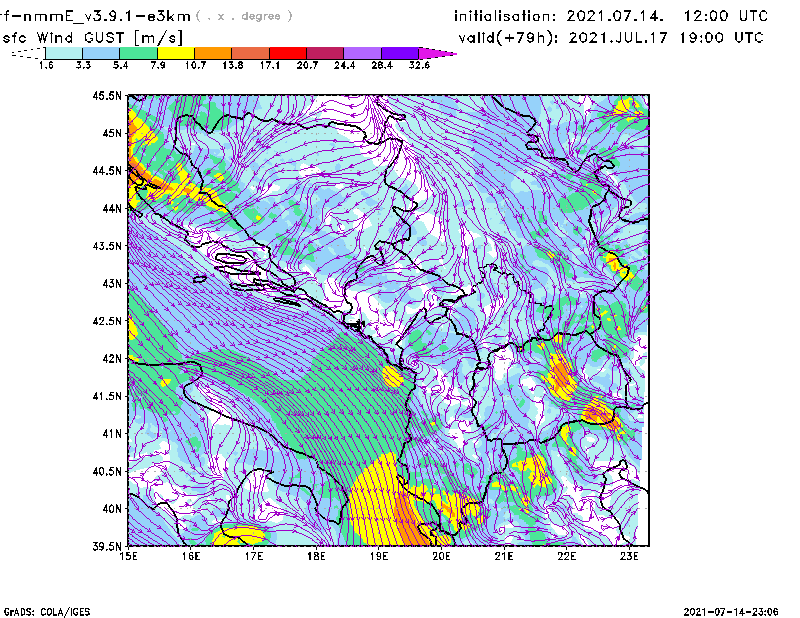The image size is (800, 618).
Task: Click the legend value '24.4'
Action: pyautogui.click(x=344, y=65)
